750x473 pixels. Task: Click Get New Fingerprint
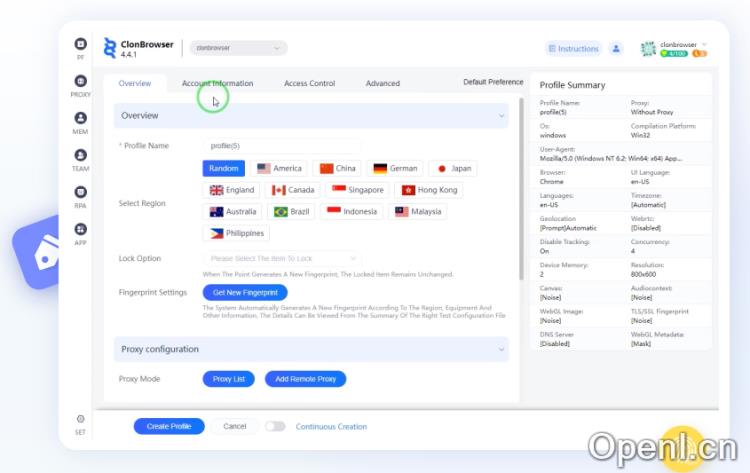click(x=245, y=292)
